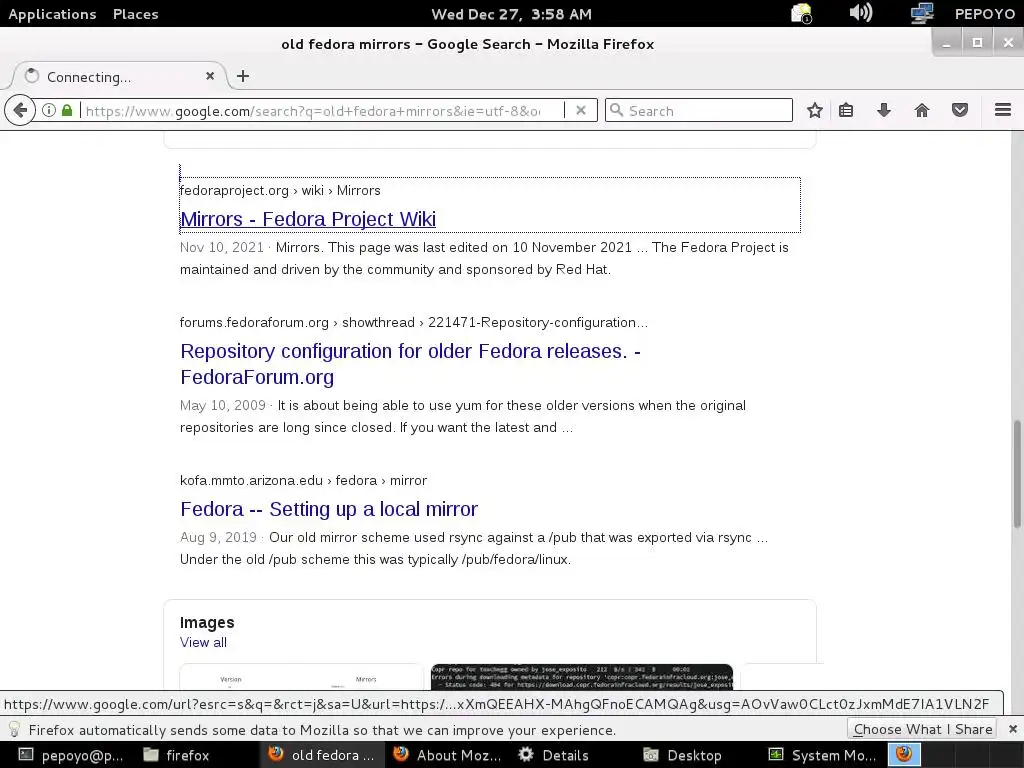
Task: Click the network computers tray icon
Action: [922, 13]
